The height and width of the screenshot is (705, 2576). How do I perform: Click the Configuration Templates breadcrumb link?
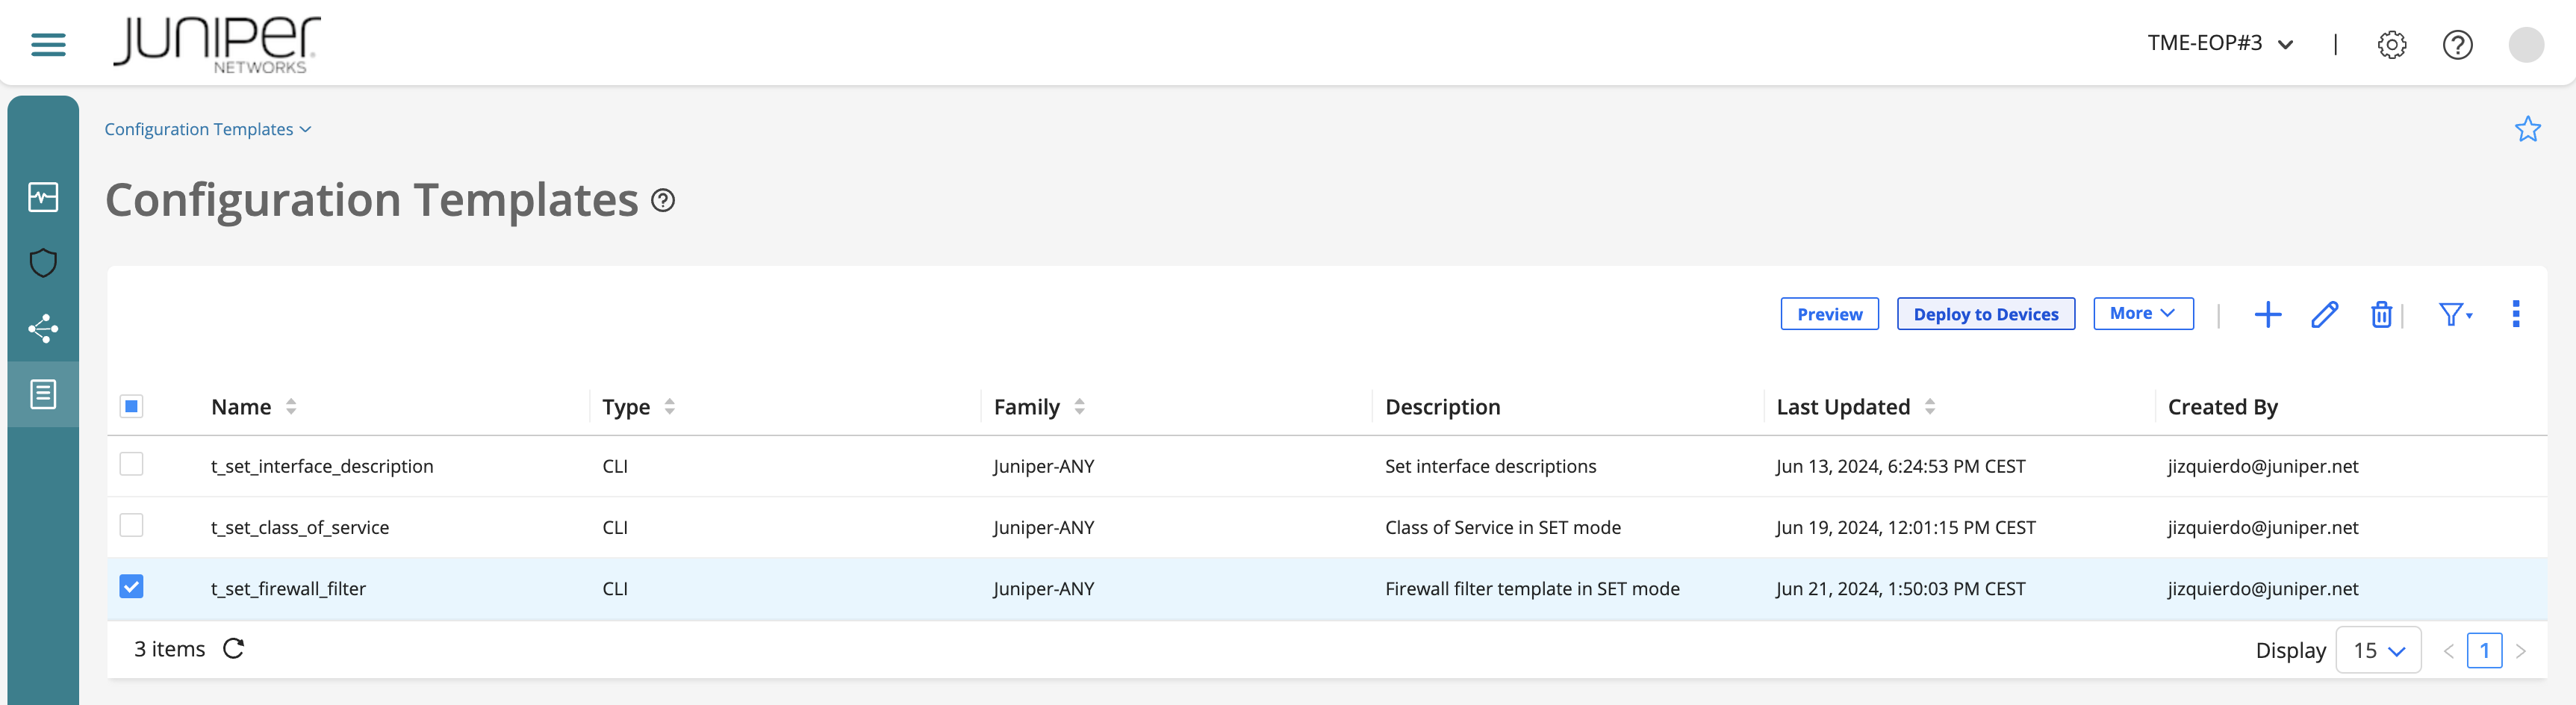199,128
